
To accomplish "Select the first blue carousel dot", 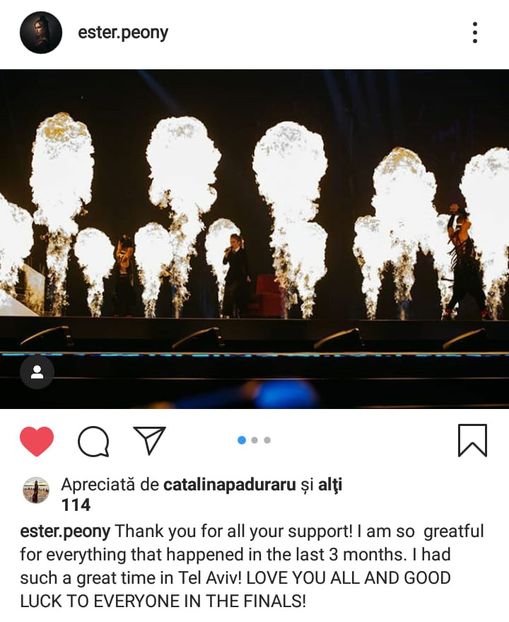I will click(x=242, y=440).
